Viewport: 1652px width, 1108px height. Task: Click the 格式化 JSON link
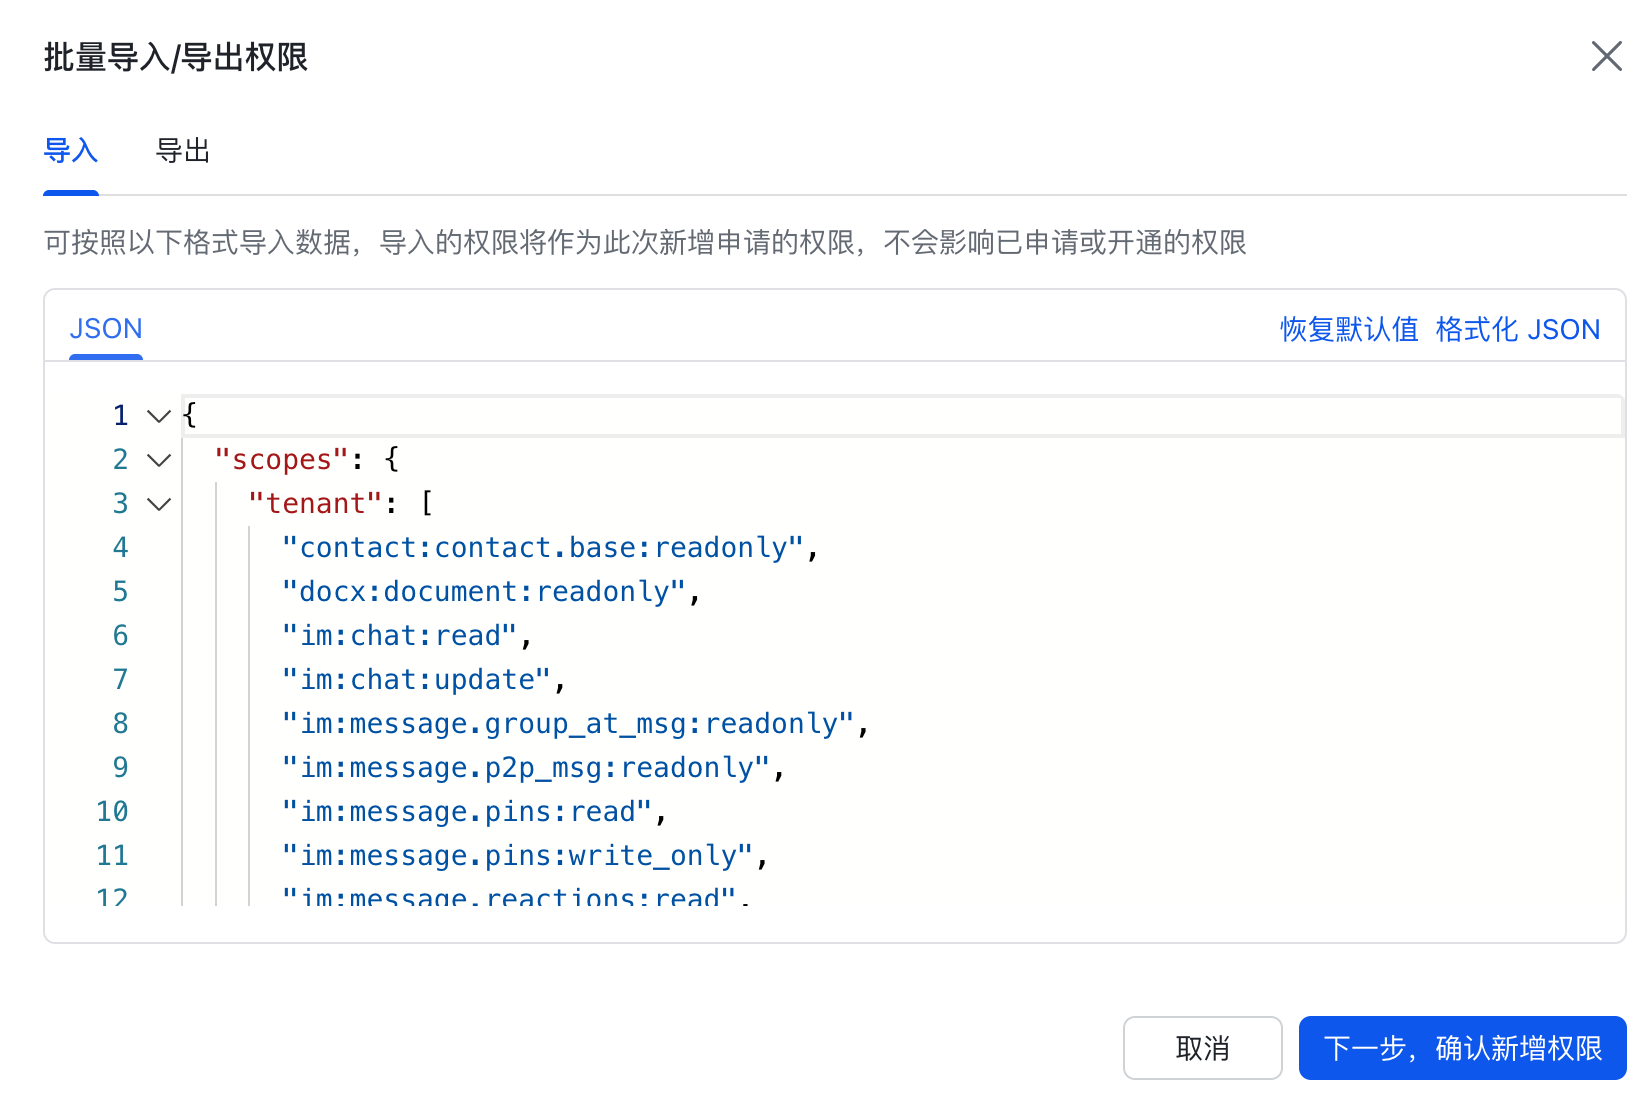click(1517, 329)
